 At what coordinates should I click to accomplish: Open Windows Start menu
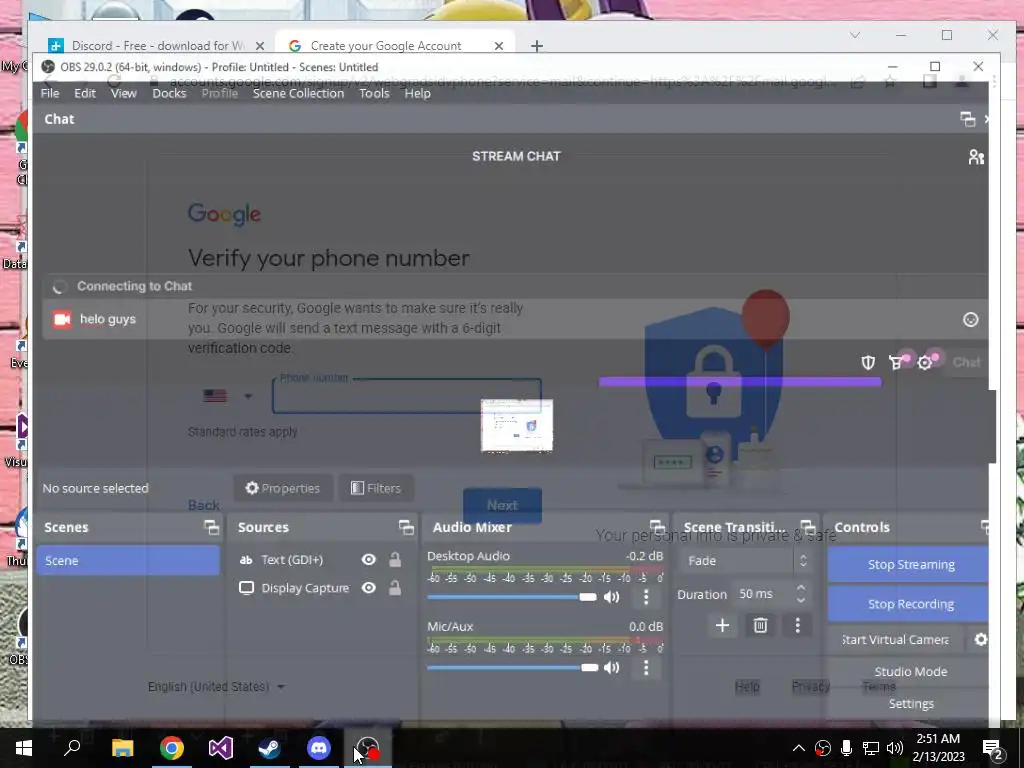(24, 748)
